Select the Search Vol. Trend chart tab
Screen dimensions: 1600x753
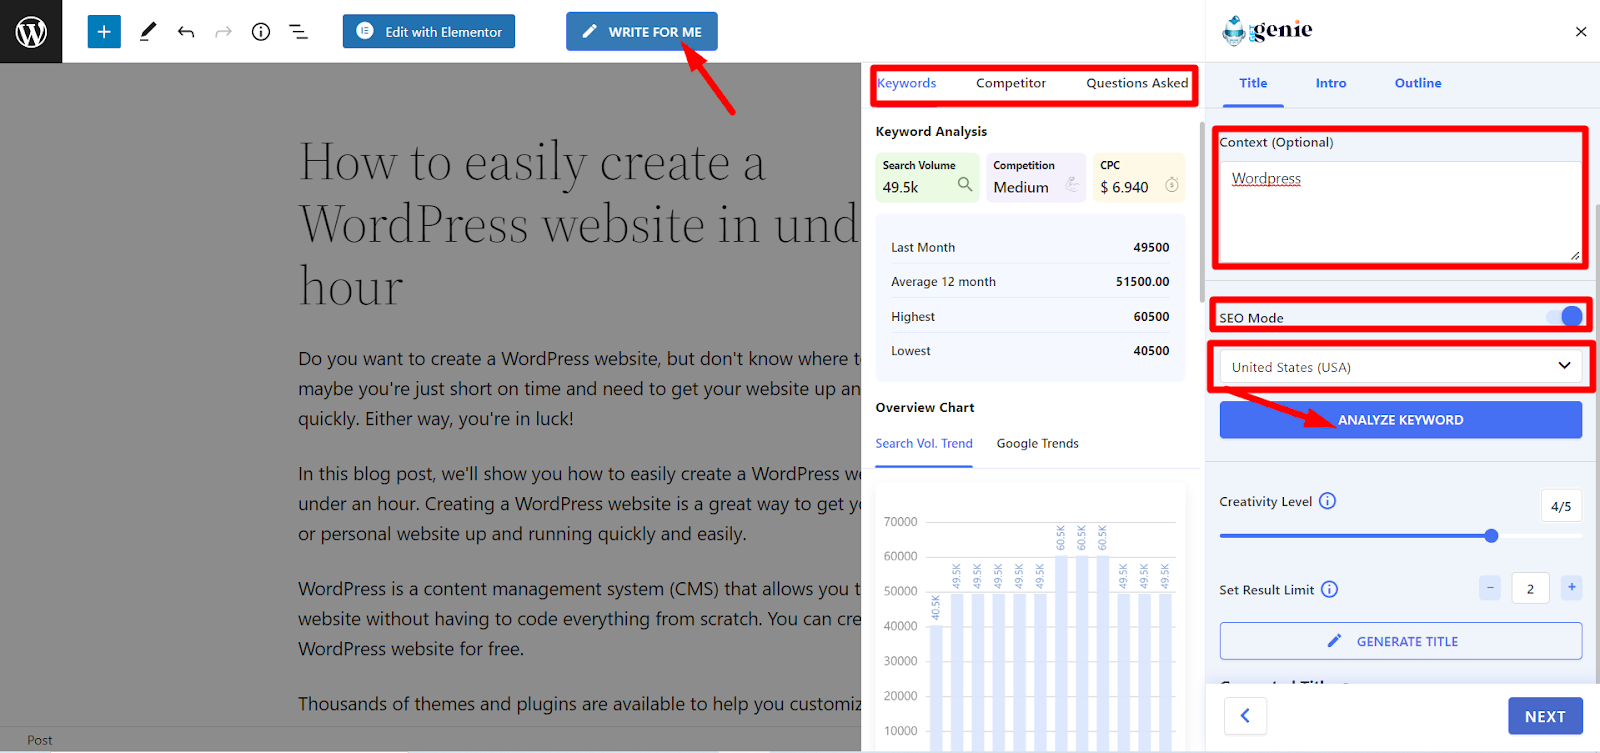pyautogui.click(x=924, y=443)
